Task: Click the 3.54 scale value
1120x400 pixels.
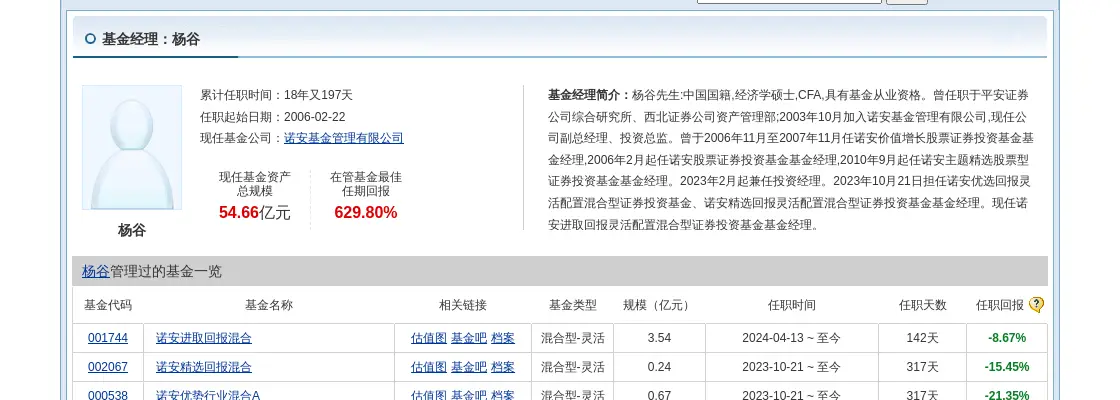Action: [x=659, y=338]
